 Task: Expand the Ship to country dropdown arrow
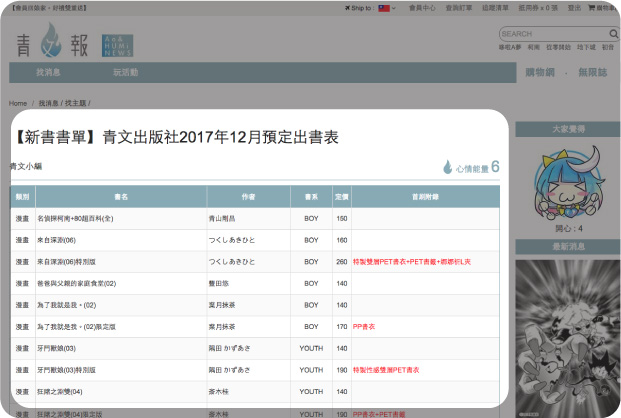pyautogui.click(x=394, y=8)
